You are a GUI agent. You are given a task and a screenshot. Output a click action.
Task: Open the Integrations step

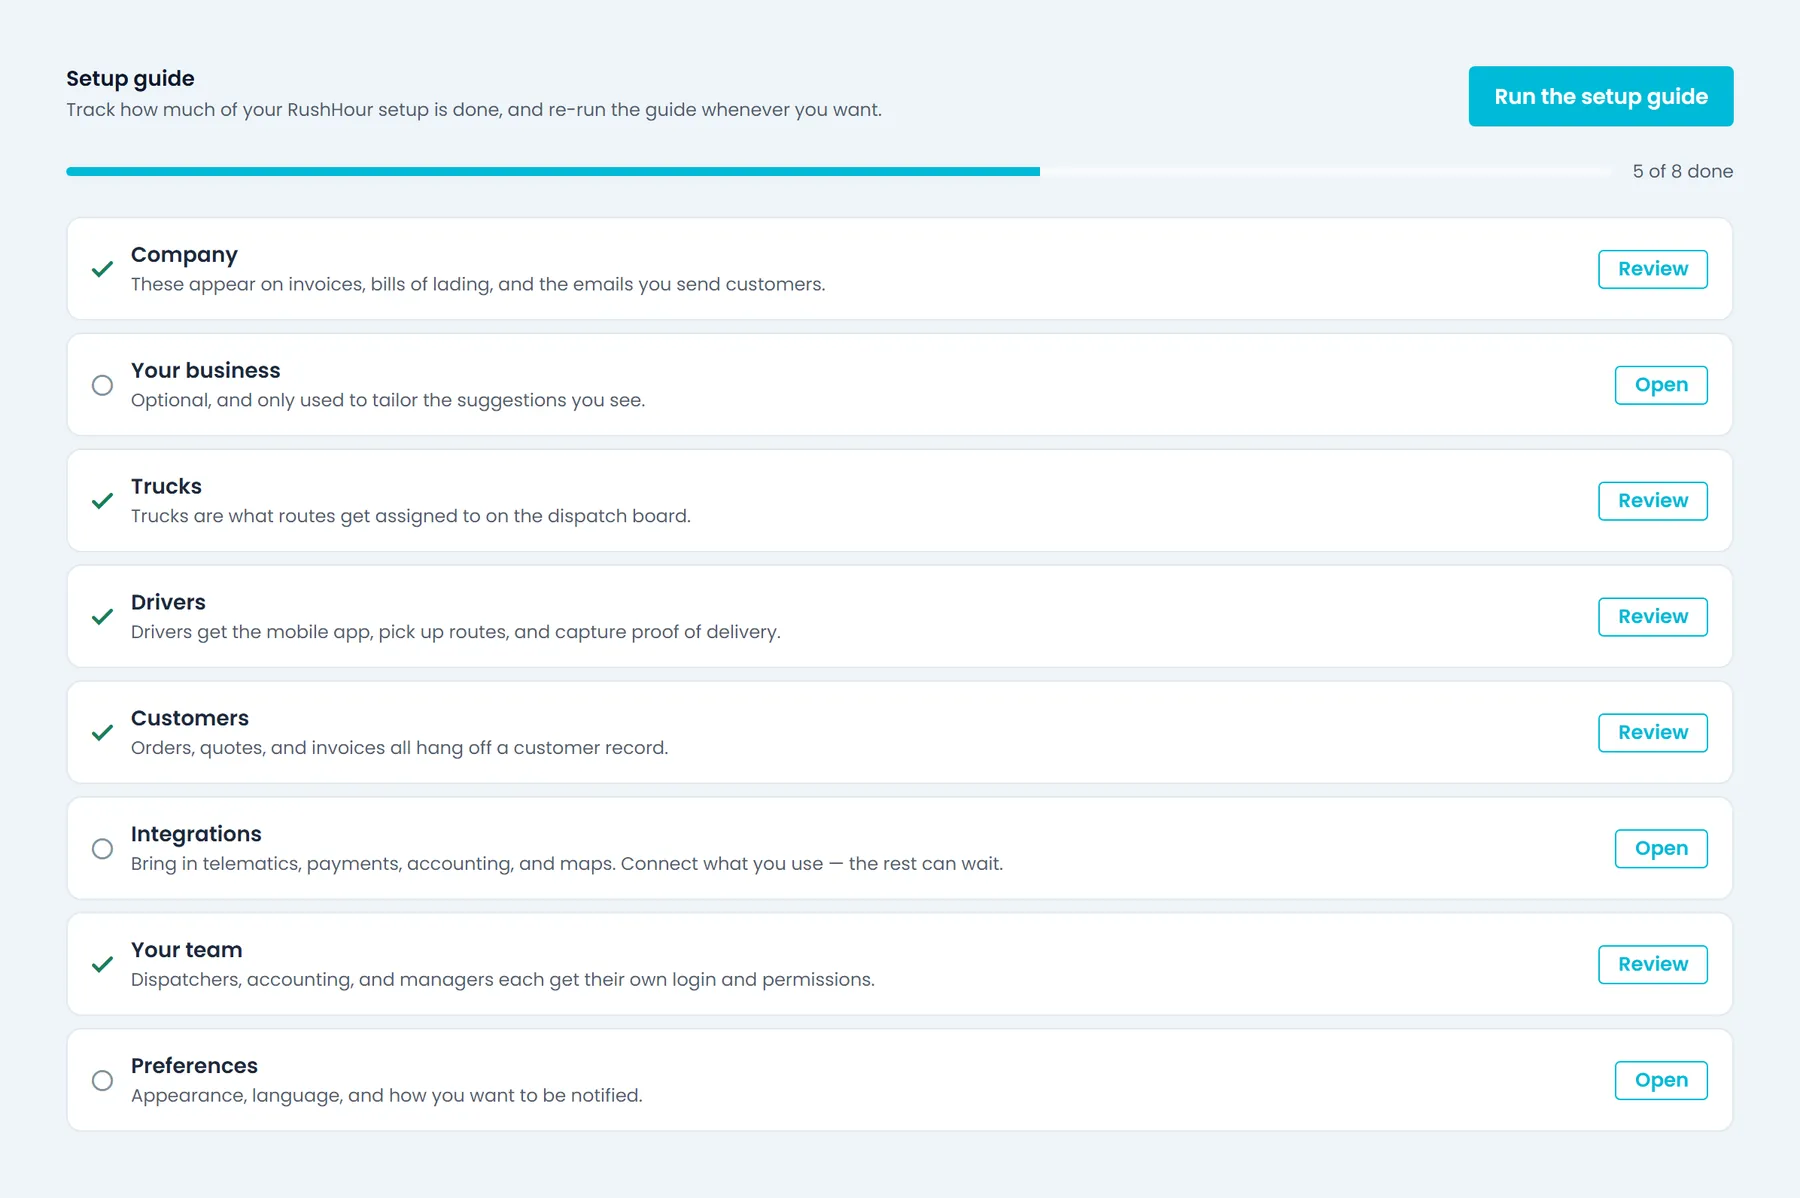[x=1661, y=849]
